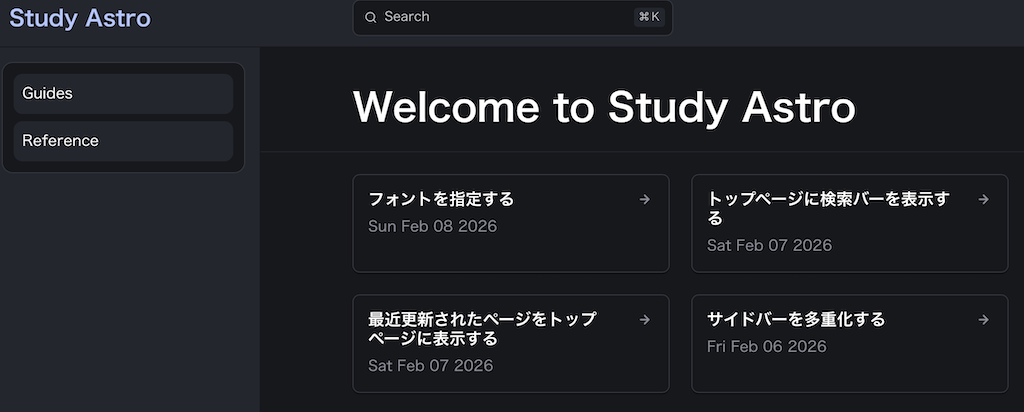
Task: Click the Sat Feb 07 2026 date under 最近更新されたページ
Action: pos(430,365)
